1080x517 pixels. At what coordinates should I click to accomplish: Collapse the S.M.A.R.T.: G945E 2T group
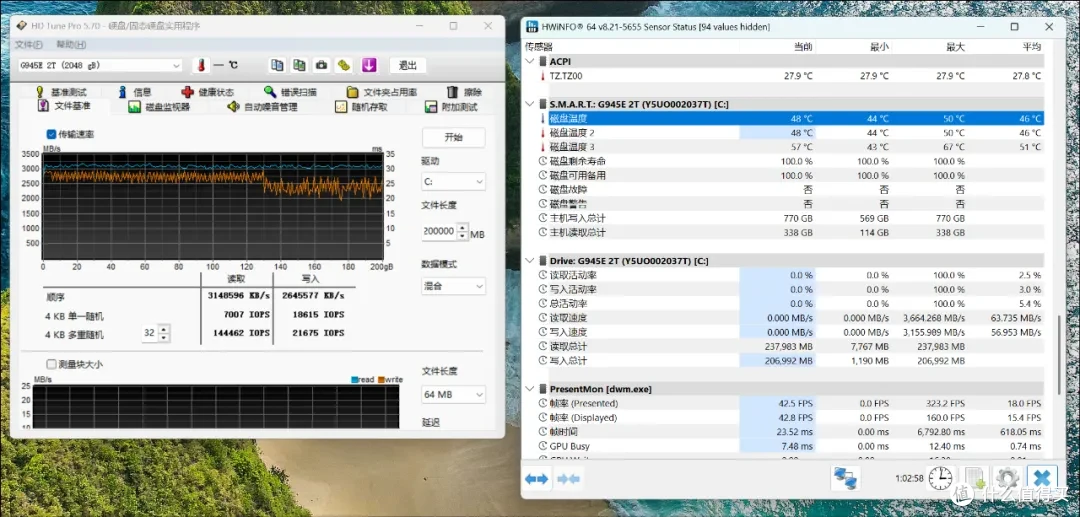(530, 104)
